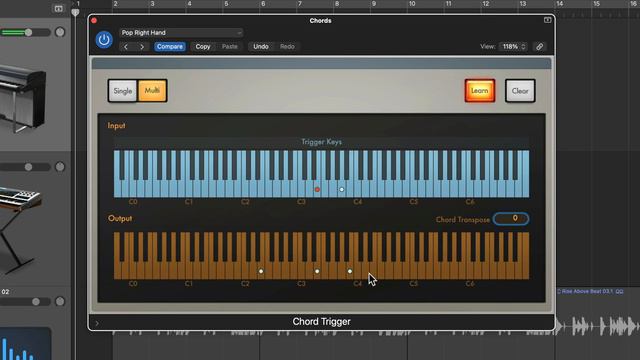Expand the disclosure arrow beside Chord Trigger
Screen dimensions: 640x360
point(97,323)
